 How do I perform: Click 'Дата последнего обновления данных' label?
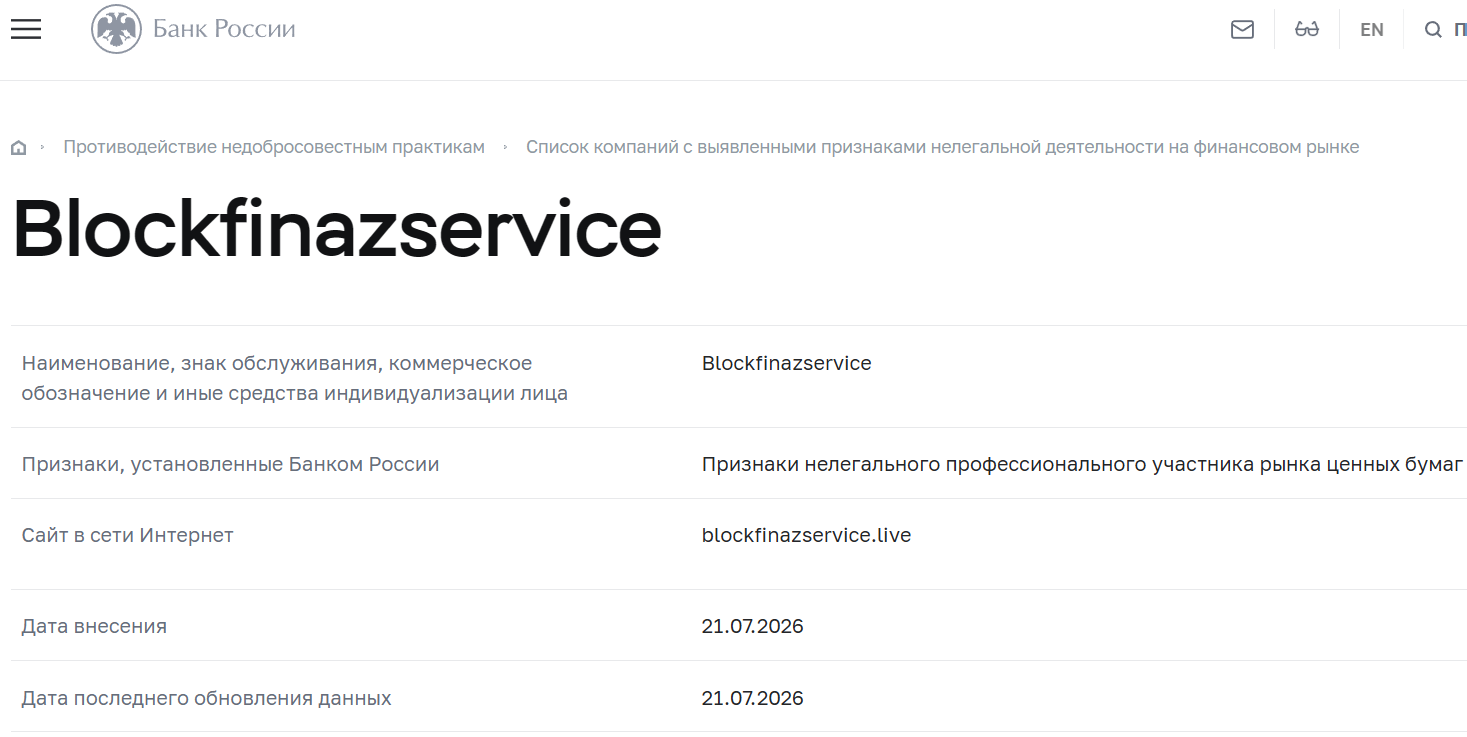(x=207, y=698)
